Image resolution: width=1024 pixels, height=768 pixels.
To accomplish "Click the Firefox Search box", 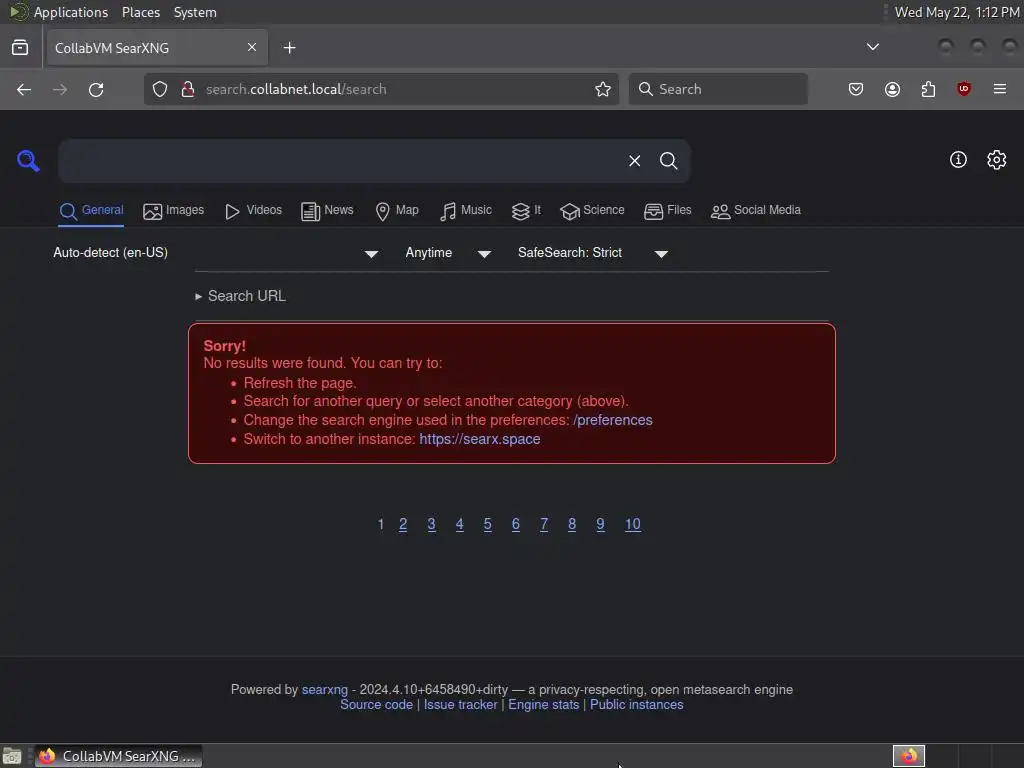I will pyautogui.click(x=718, y=89).
